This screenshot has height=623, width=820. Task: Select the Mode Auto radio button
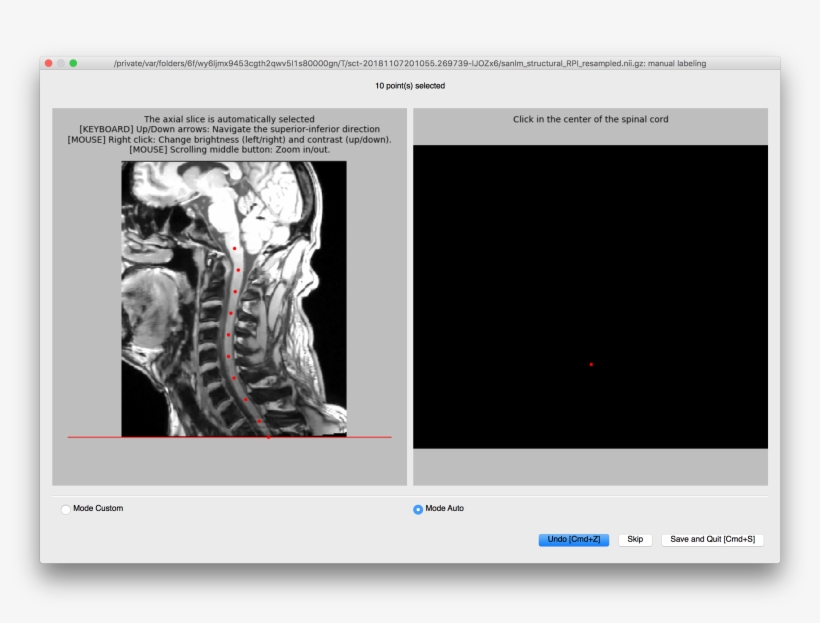tap(418, 509)
